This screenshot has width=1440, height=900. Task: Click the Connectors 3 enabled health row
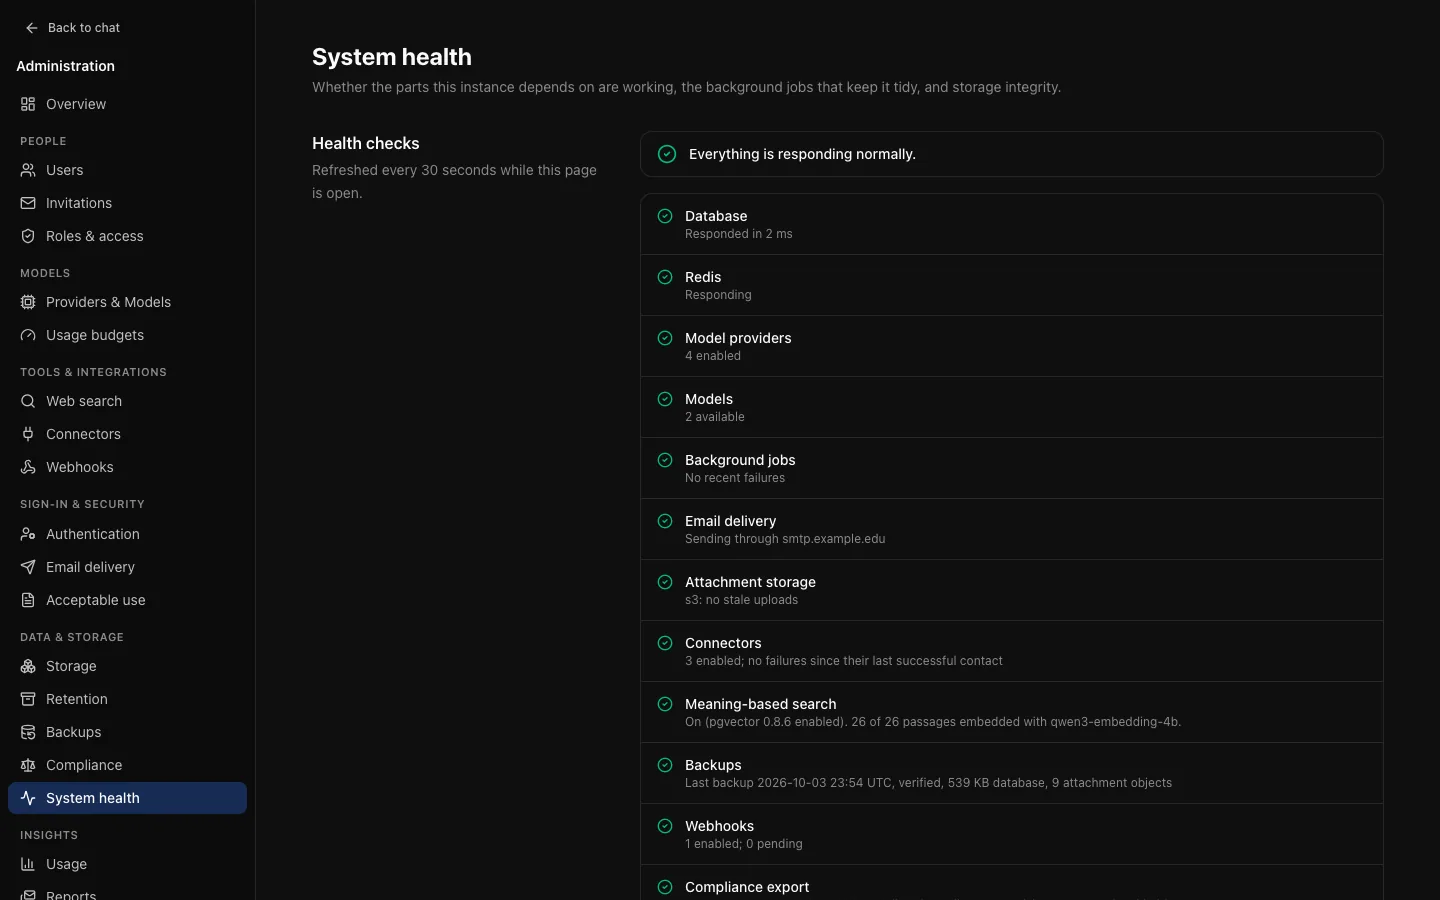click(1012, 651)
